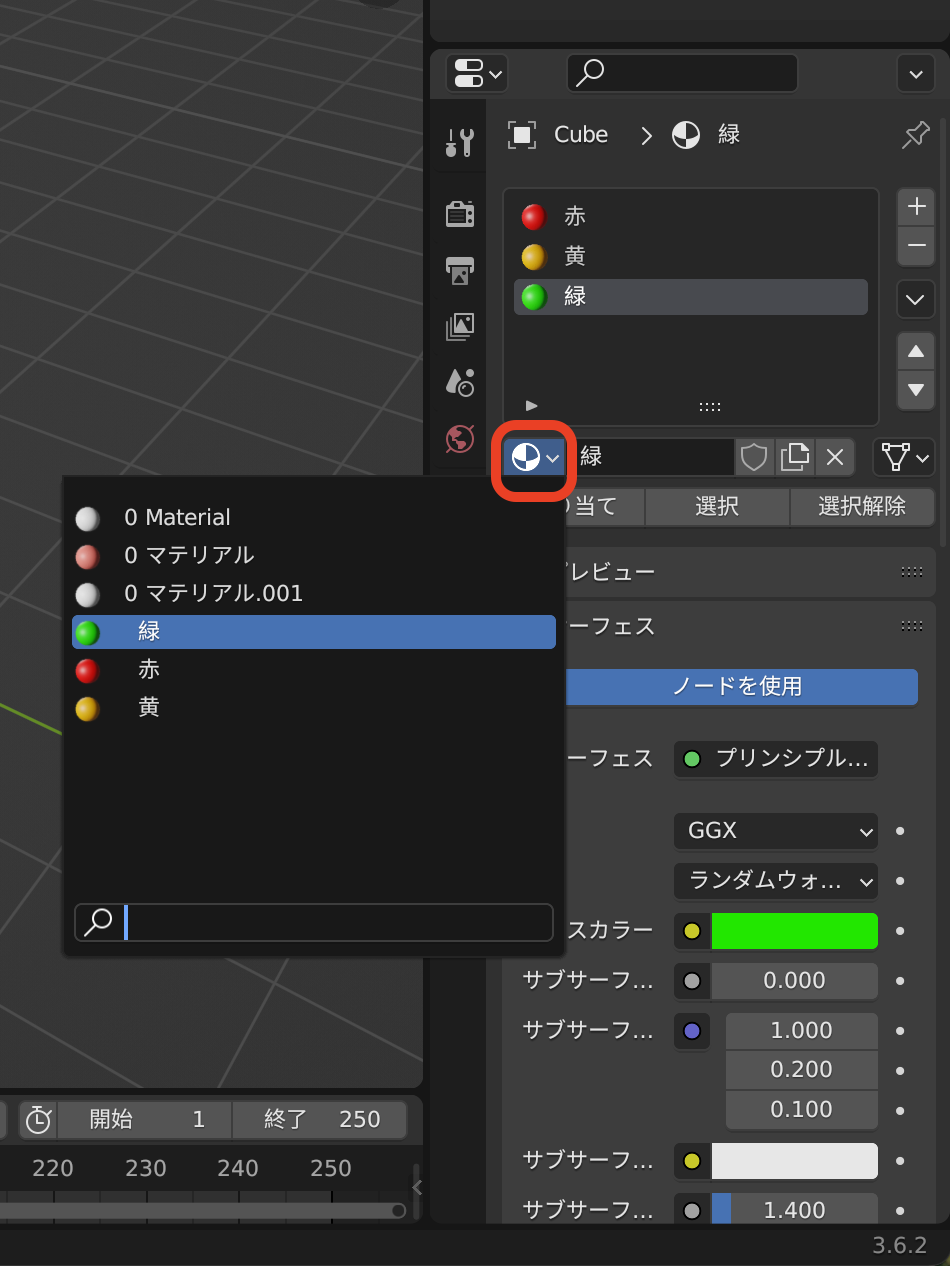Image resolution: width=950 pixels, height=1266 pixels.
Task: Select 緑 in the material popup list
Action: (314, 632)
